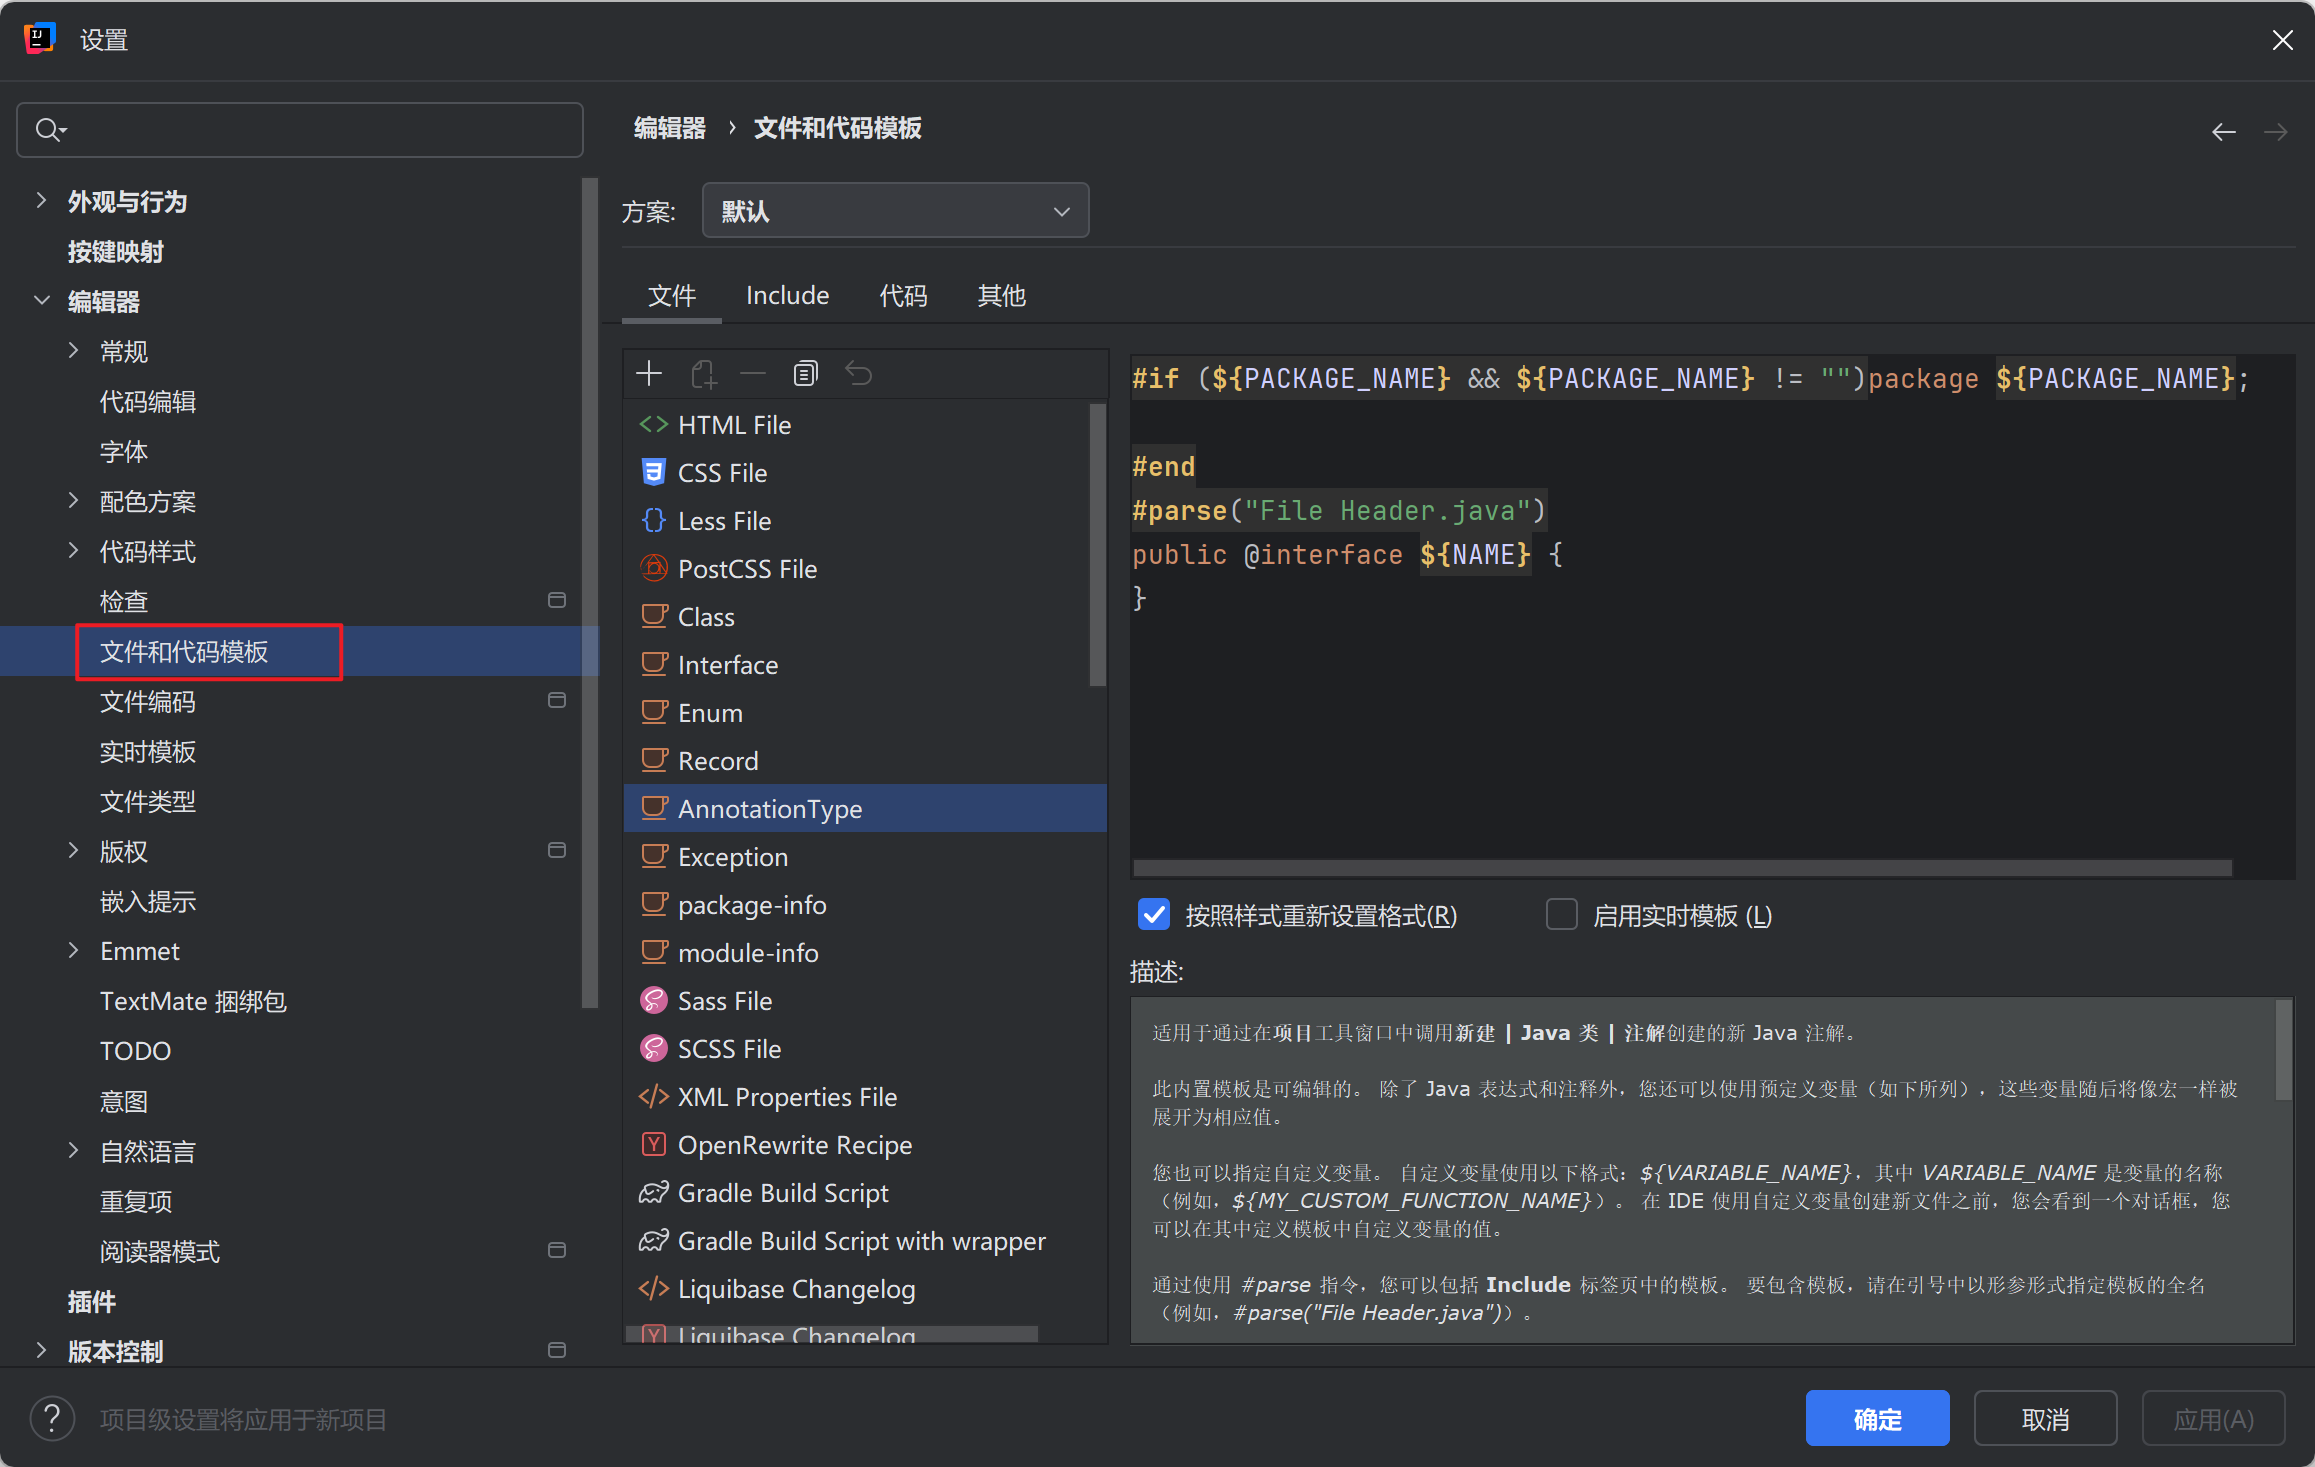Screen dimensions: 2315x1467
Task: Select the AnnotationType template
Action: [x=865, y=808]
